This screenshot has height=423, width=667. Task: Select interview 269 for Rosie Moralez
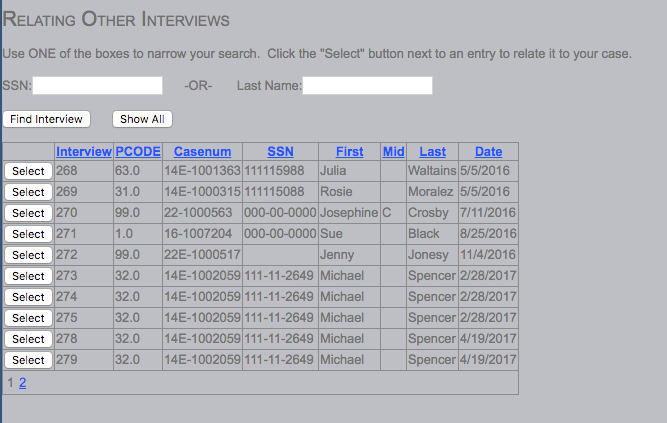tap(28, 192)
